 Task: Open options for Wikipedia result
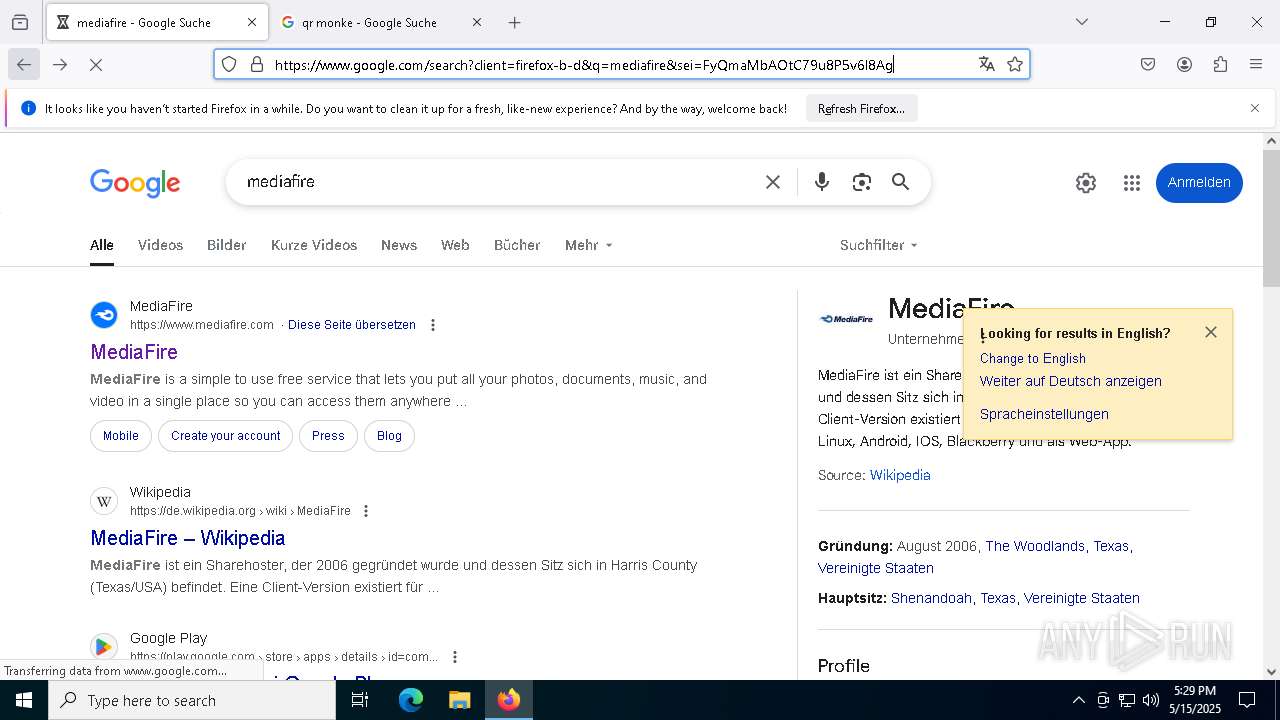click(x=366, y=511)
